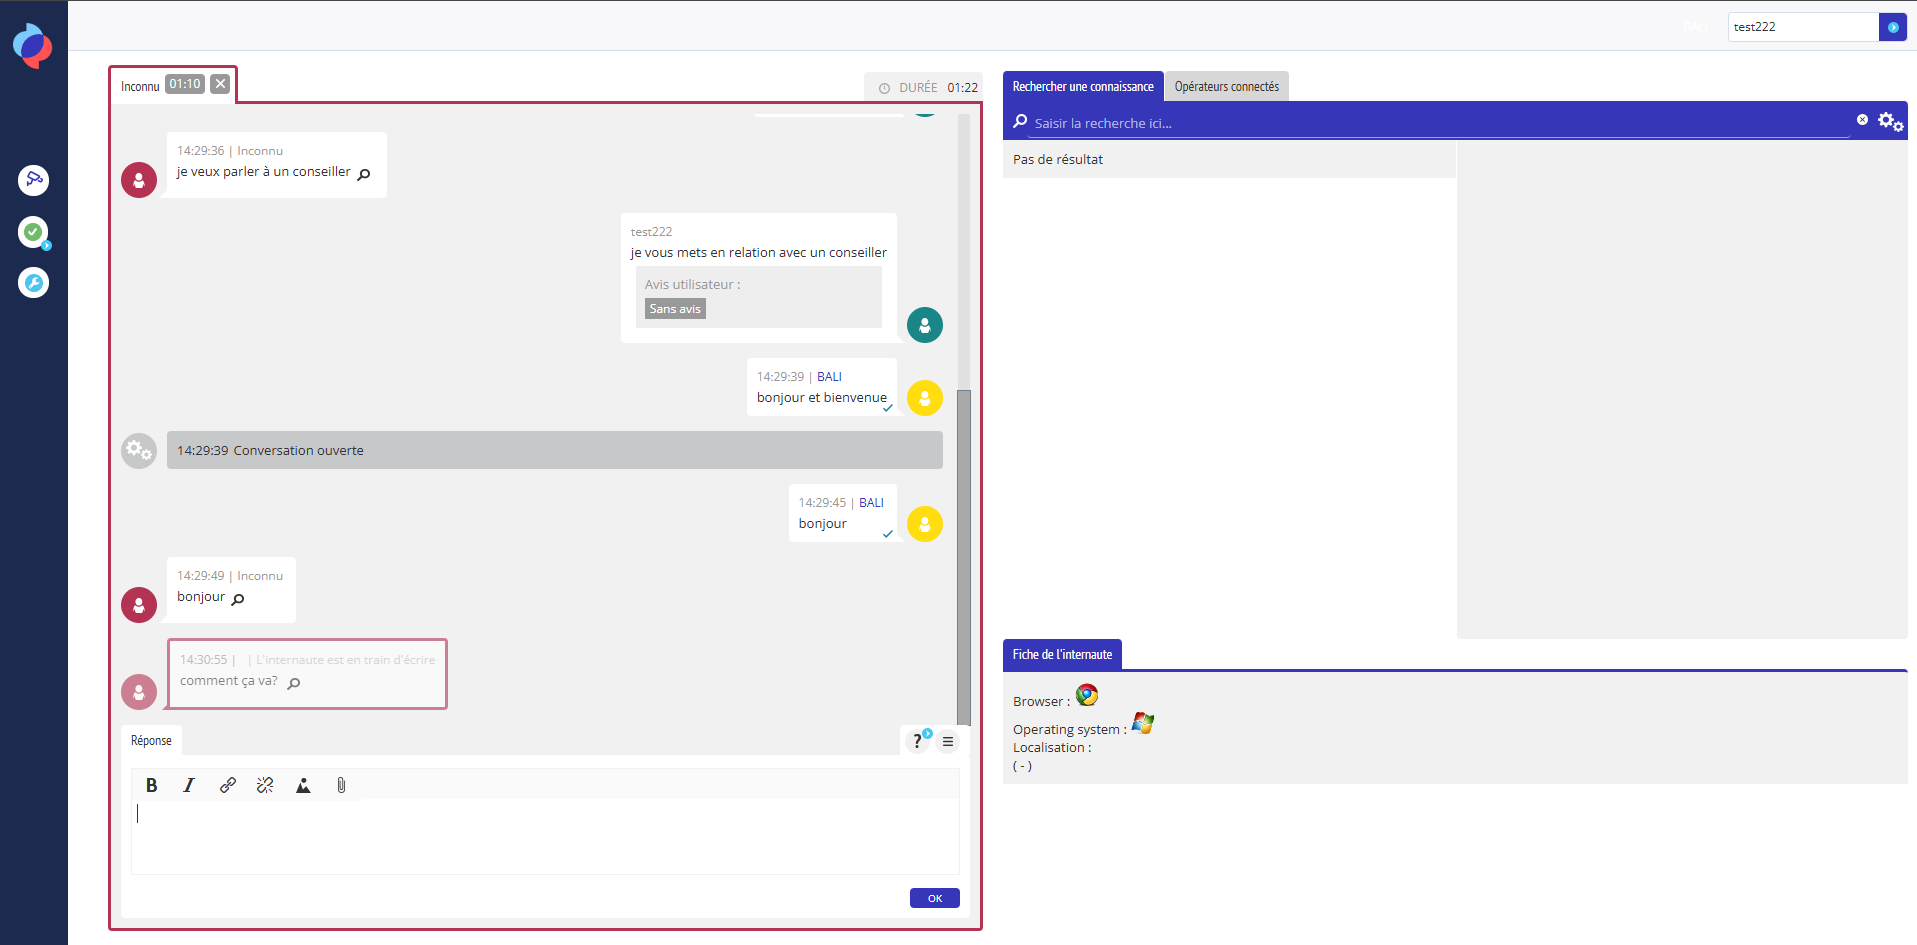Open the wrench settings sidebar icon

(33, 283)
